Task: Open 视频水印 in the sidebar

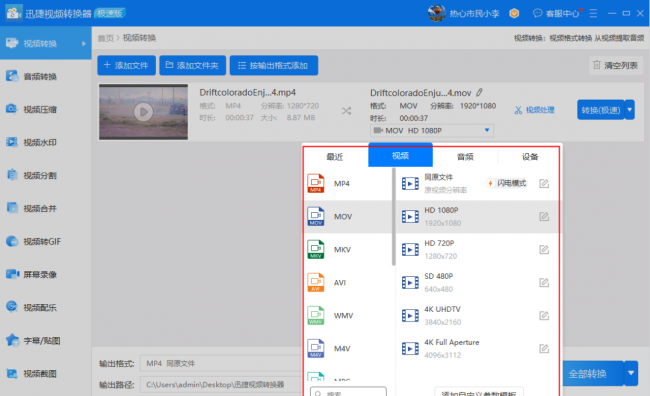Action: point(45,142)
